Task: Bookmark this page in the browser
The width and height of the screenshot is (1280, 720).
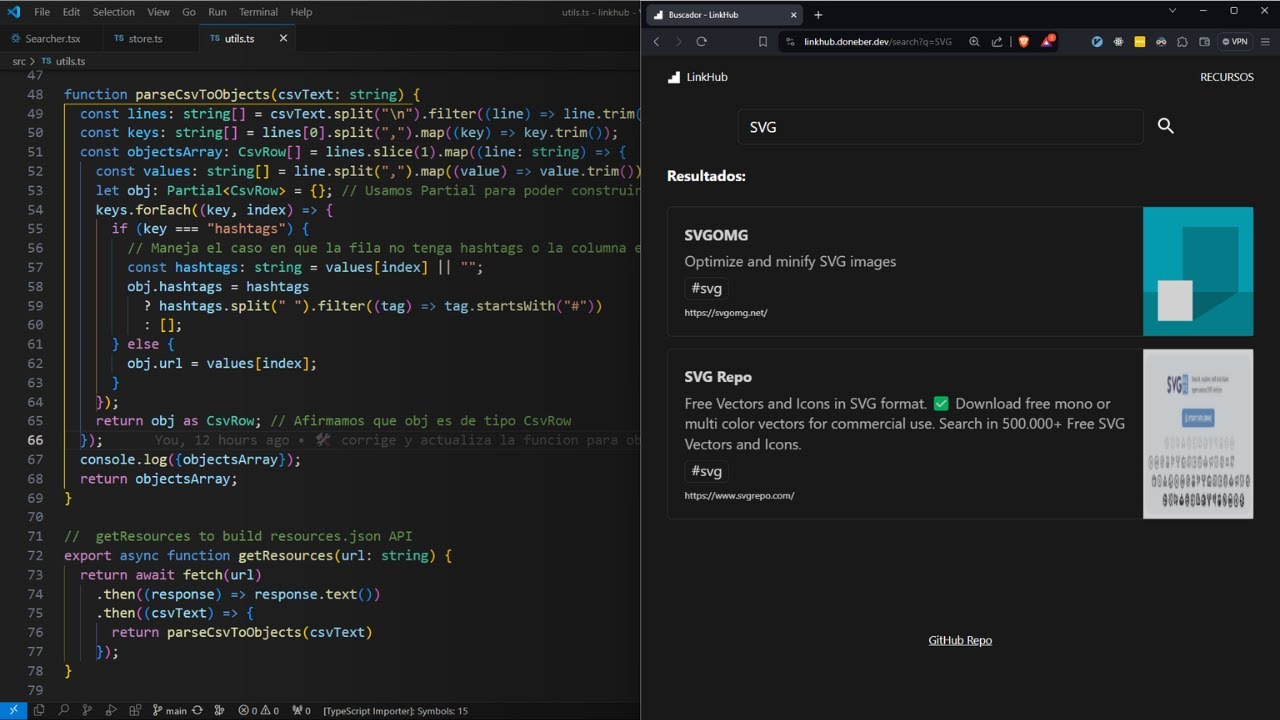Action: tap(763, 42)
